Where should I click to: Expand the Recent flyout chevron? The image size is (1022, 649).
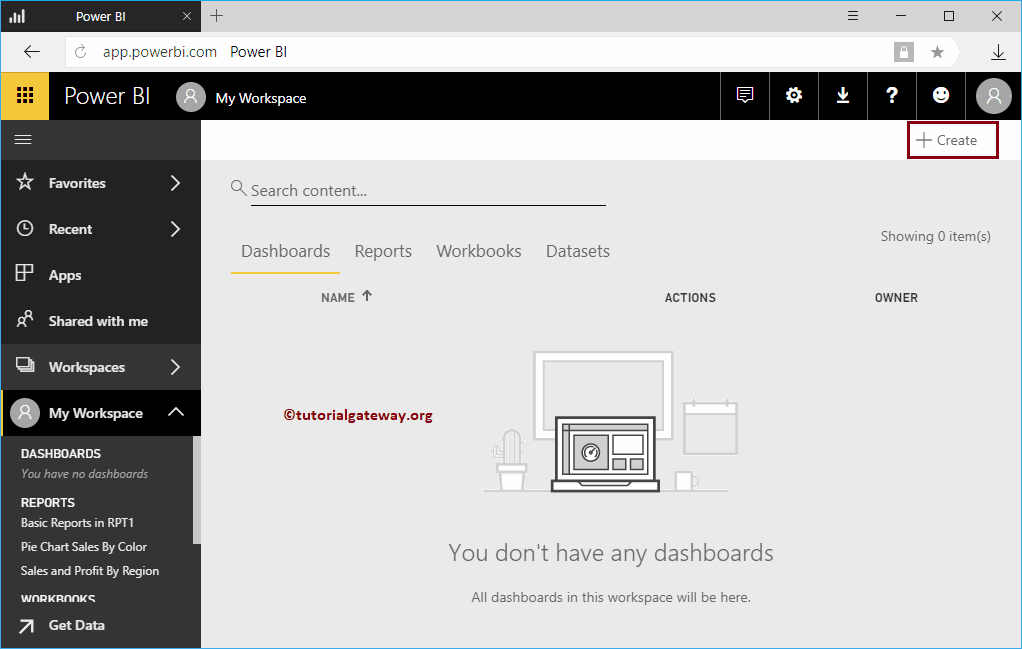tap(175, 229)
